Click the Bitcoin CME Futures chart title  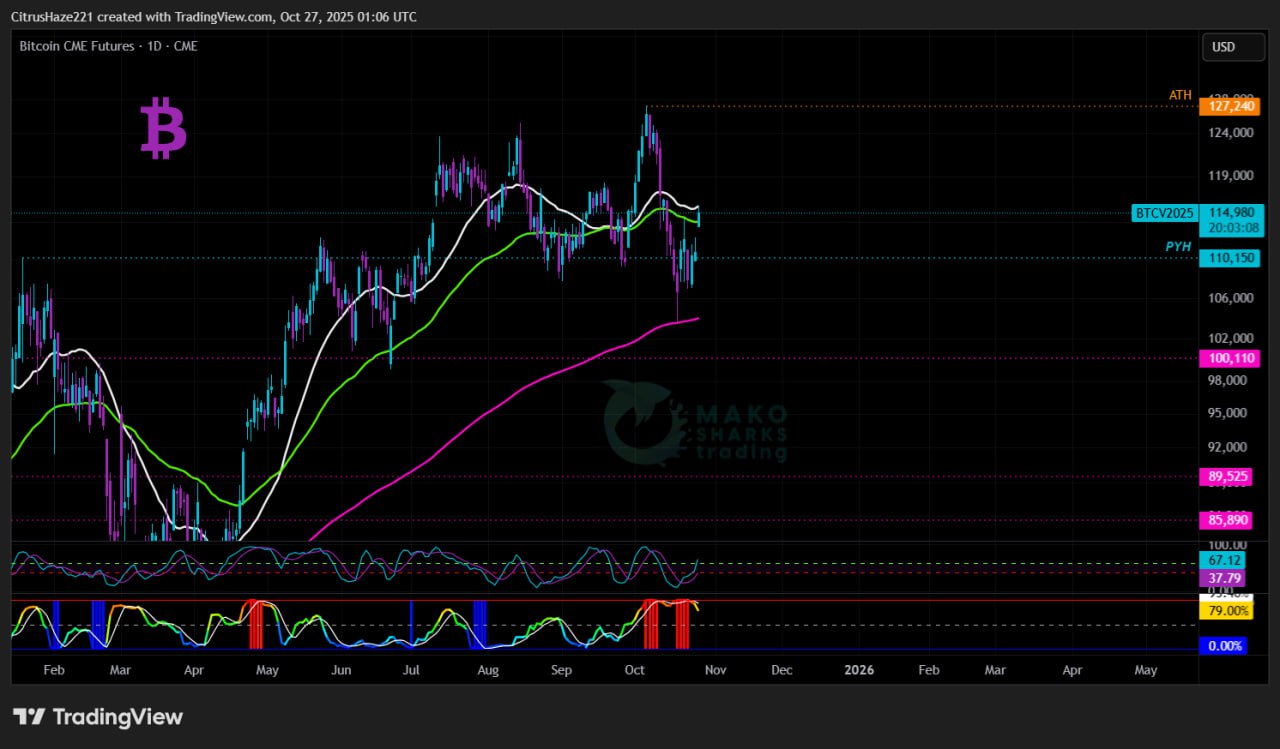(x=108, y=46)
